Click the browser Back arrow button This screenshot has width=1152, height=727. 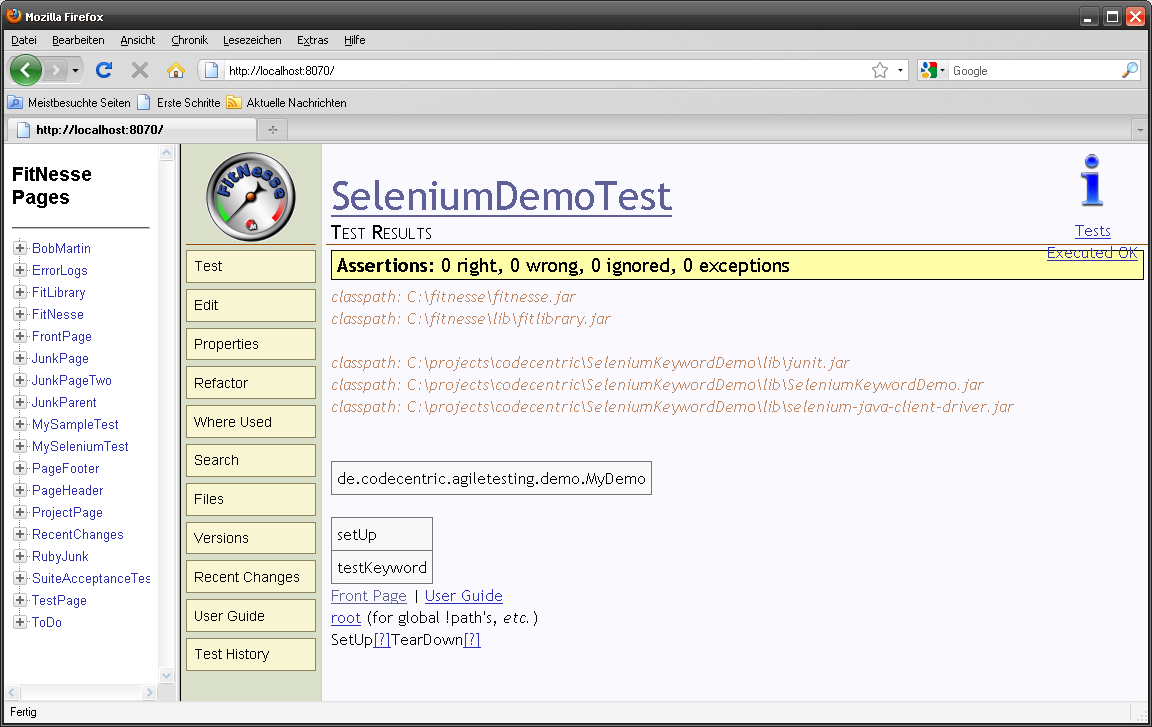tap(26, 70)
